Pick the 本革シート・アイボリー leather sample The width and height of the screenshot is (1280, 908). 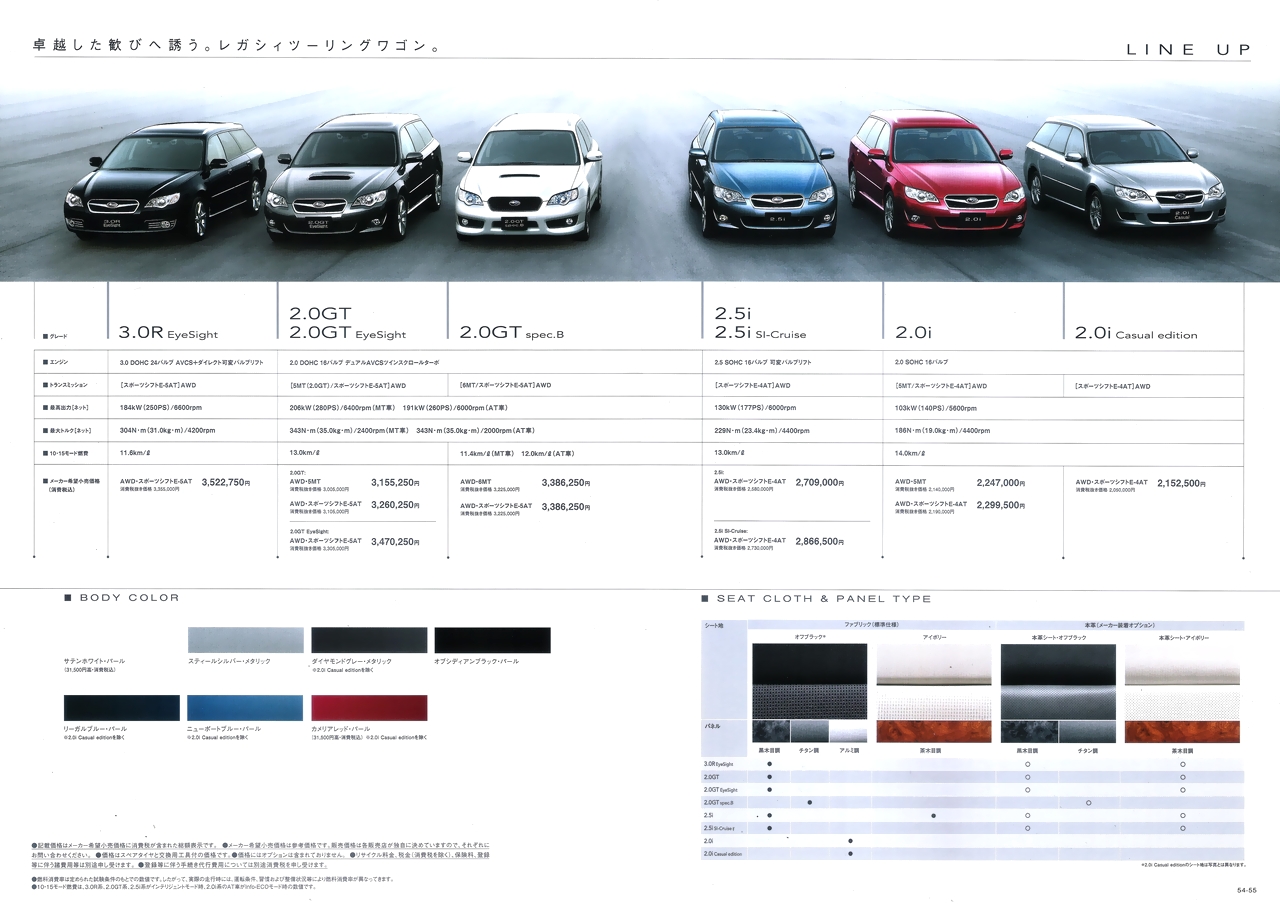[1182, 680]
